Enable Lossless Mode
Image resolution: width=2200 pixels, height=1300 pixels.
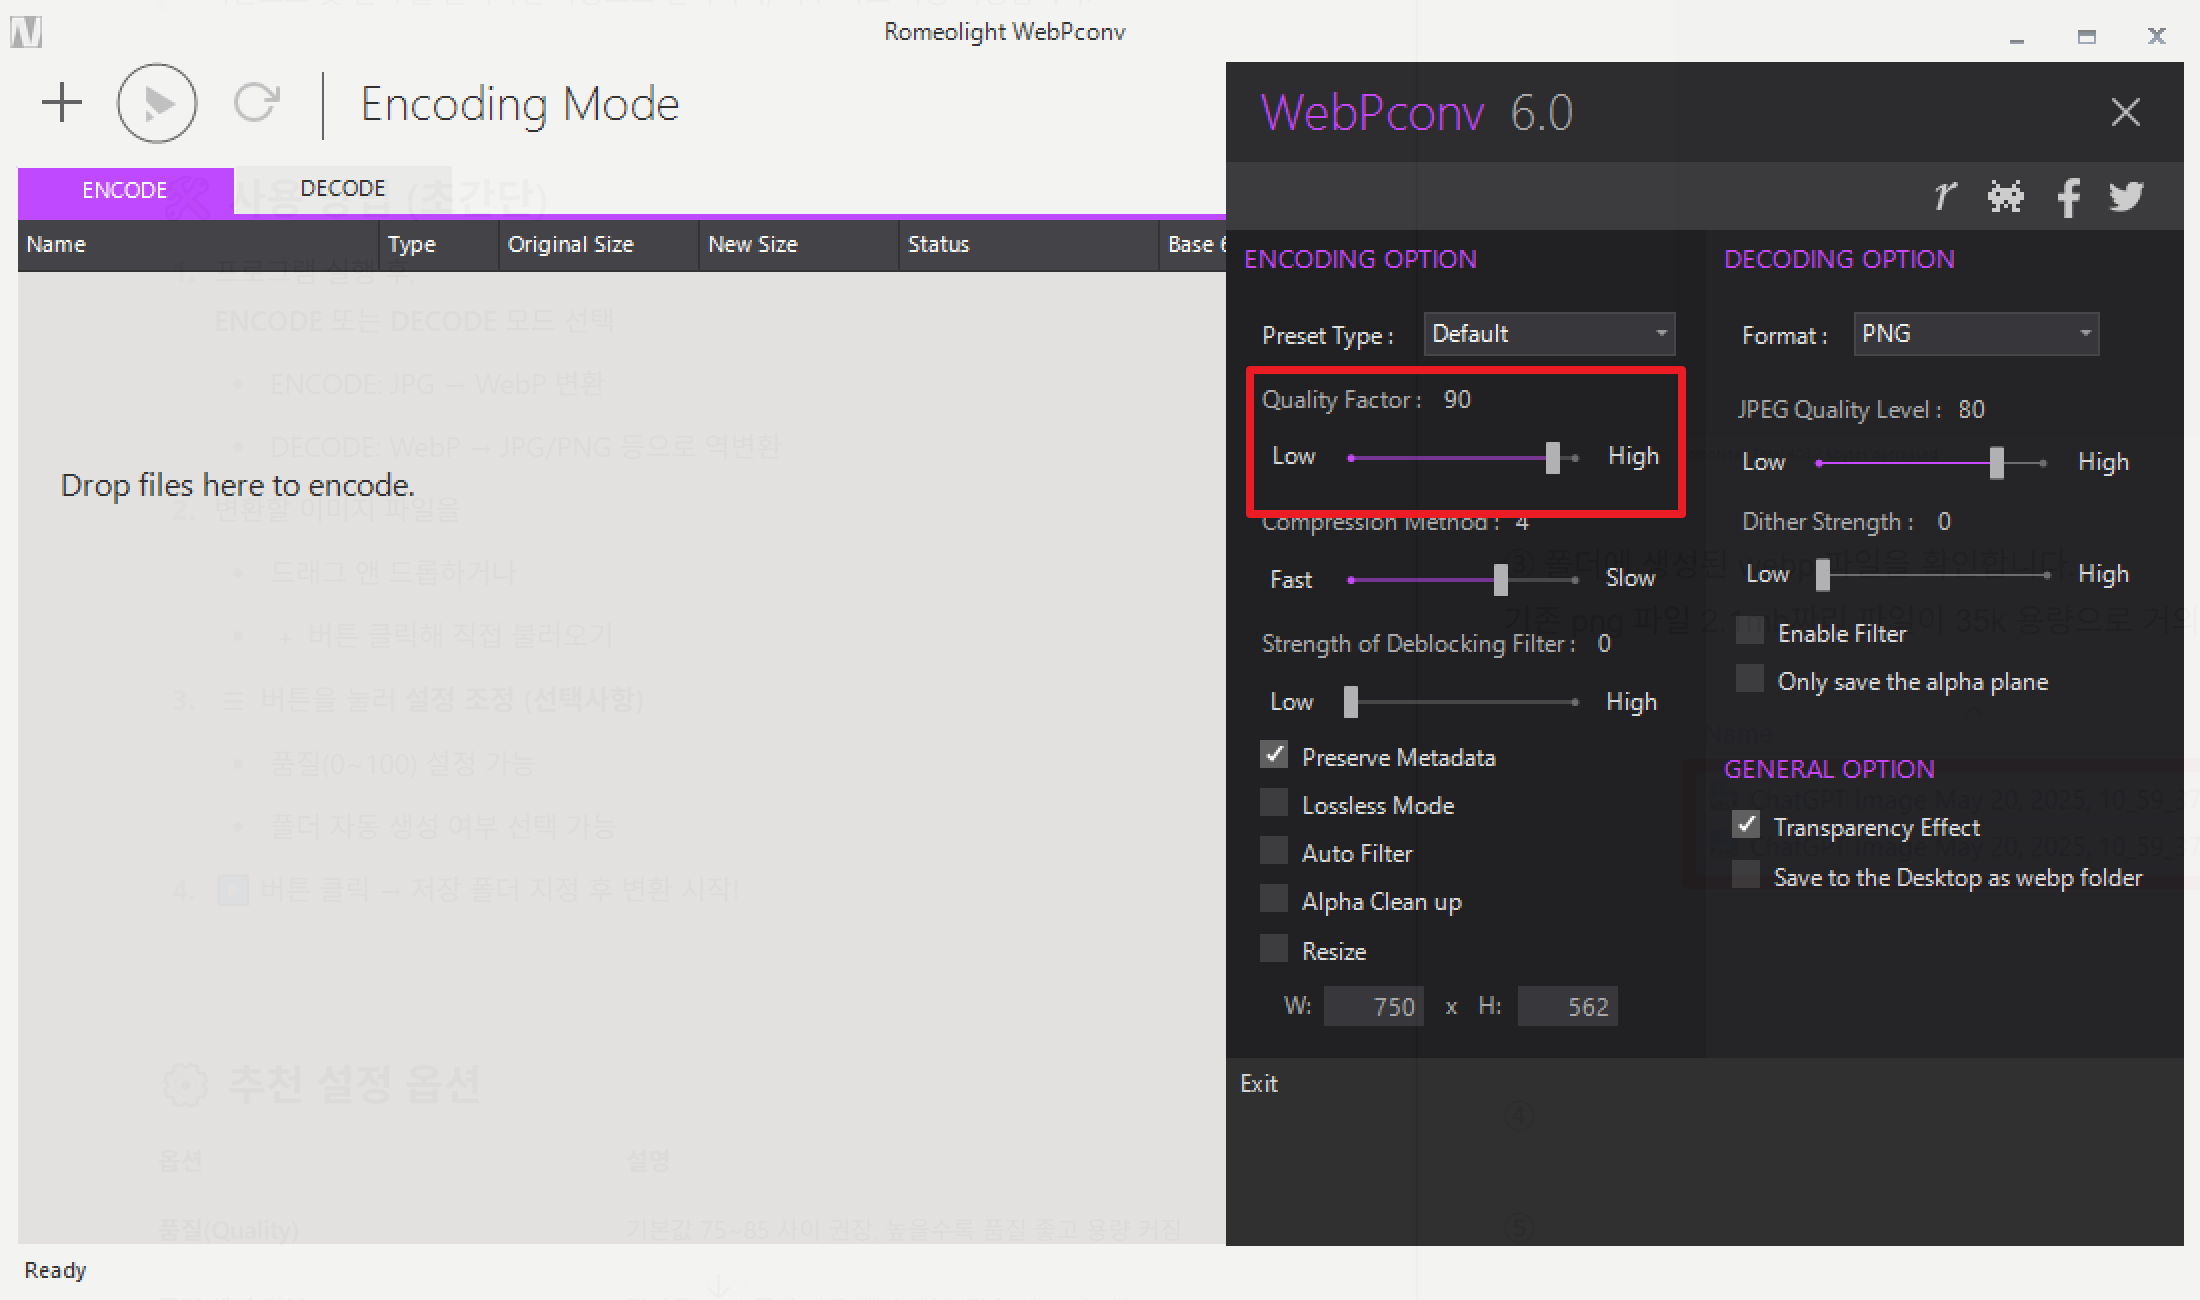click(1273, 803)
